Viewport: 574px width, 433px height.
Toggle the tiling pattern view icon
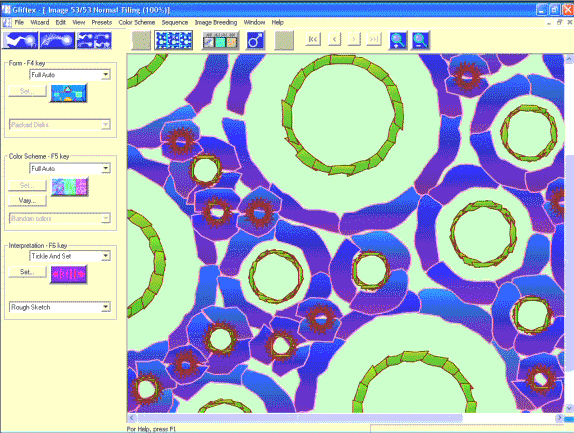point(174,40)
